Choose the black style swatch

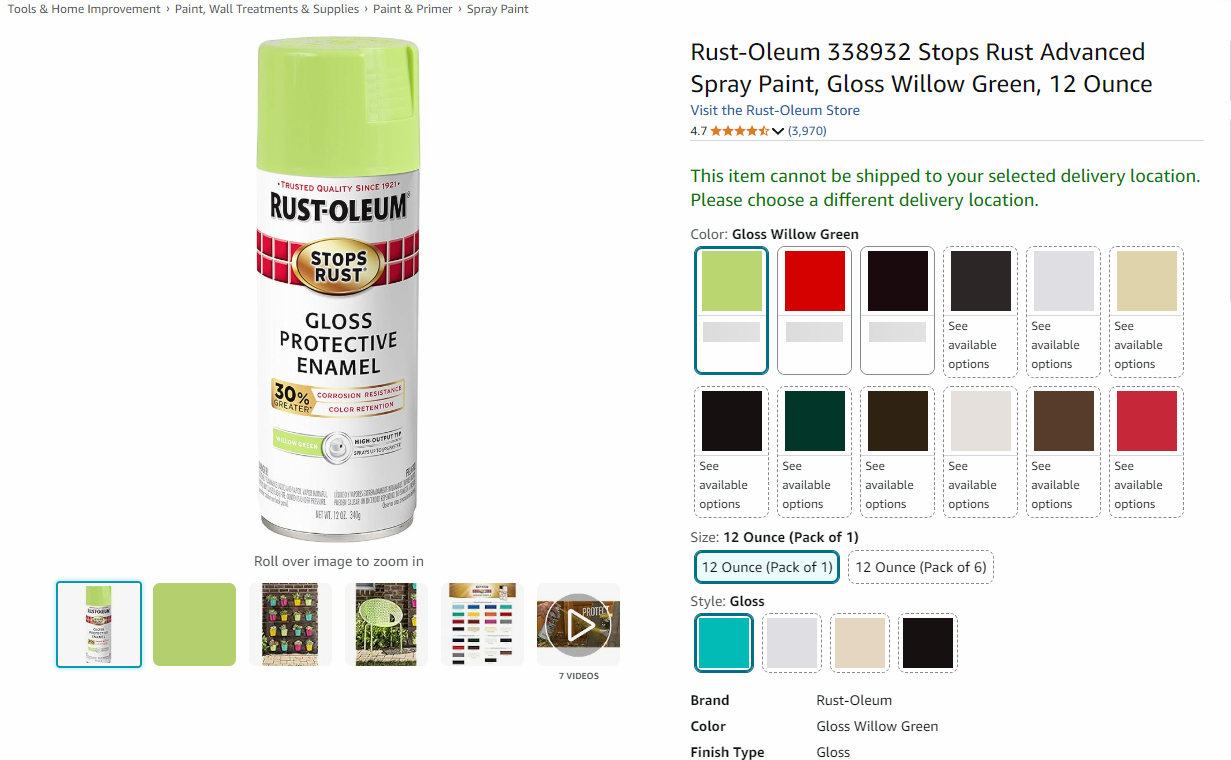(x=928, y=643)
